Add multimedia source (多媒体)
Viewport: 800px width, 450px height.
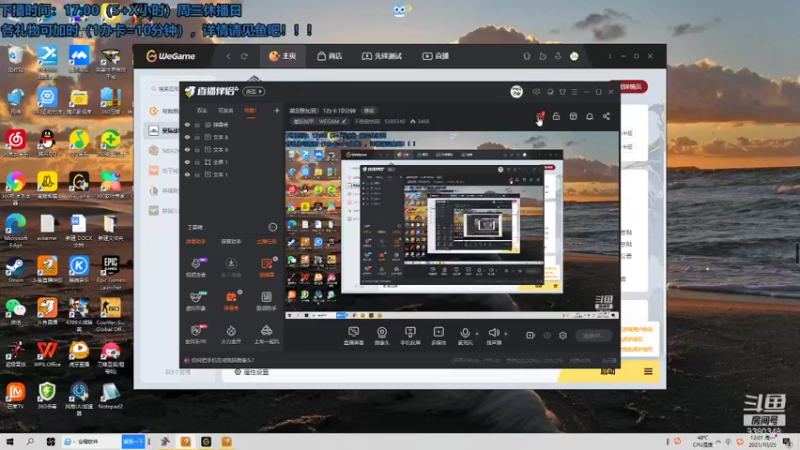point(438,336)
